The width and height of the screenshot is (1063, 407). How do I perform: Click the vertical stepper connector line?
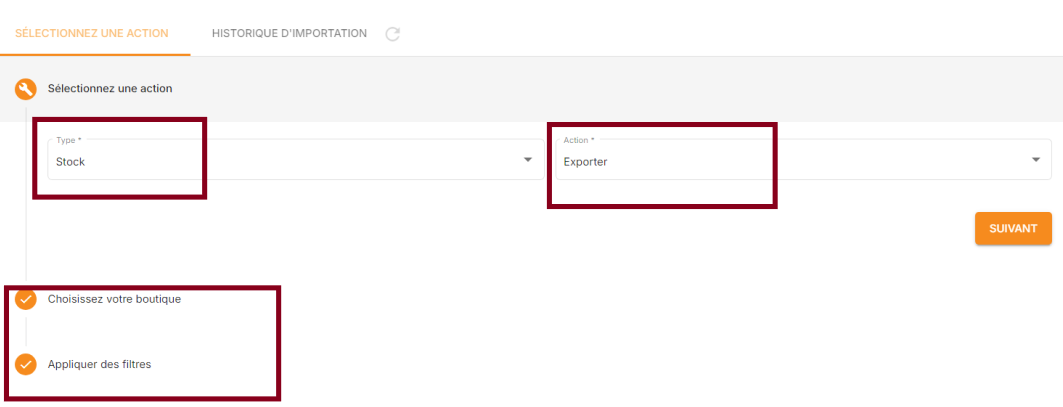pos(26,200)
